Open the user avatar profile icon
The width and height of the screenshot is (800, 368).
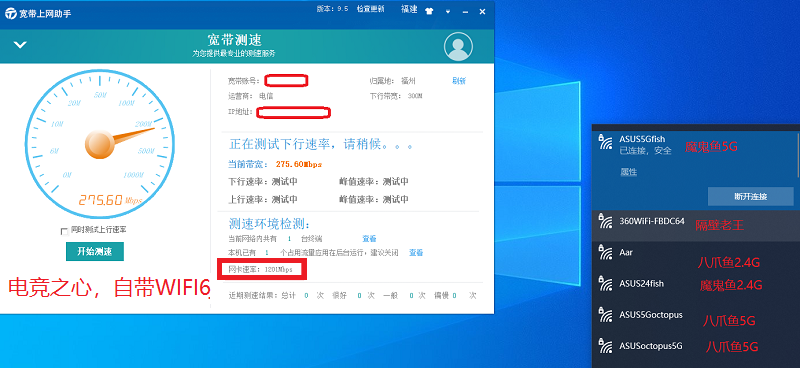click(x=458, y=46)
